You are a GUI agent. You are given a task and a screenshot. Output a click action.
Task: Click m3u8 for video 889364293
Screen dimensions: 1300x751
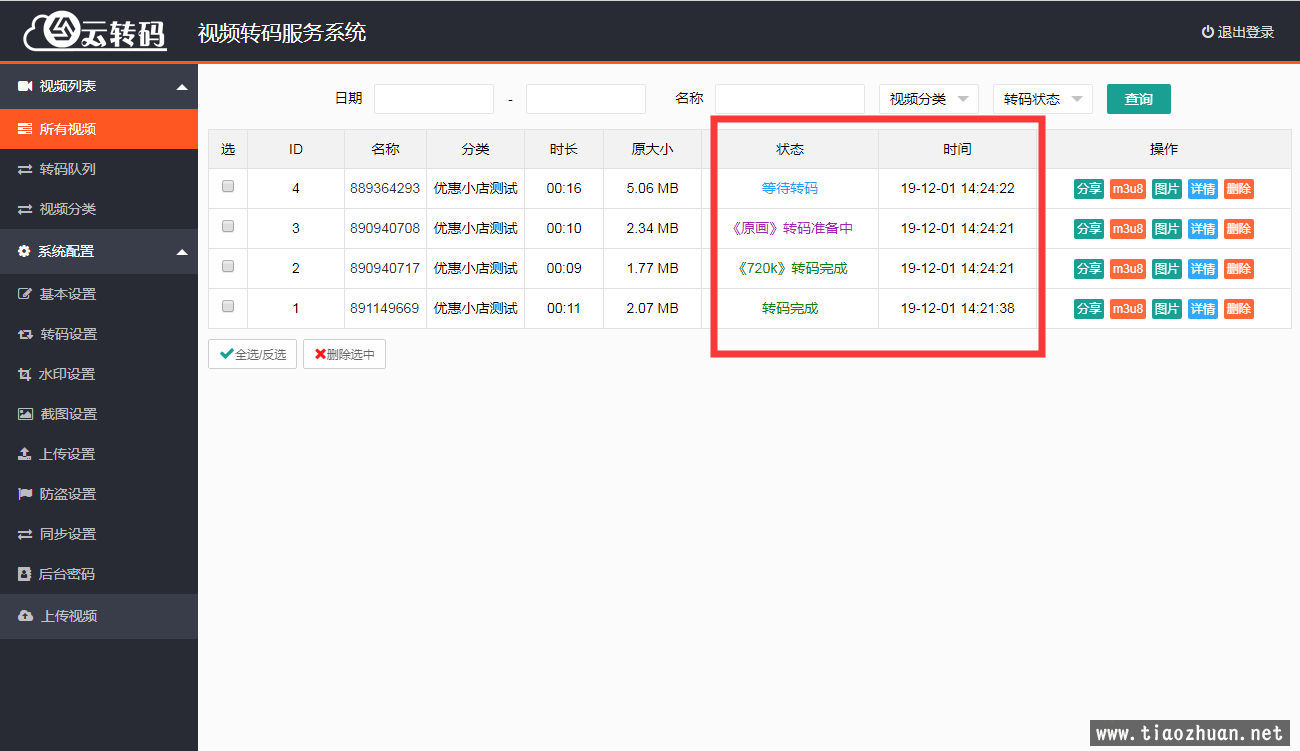tap(1128, 188)
